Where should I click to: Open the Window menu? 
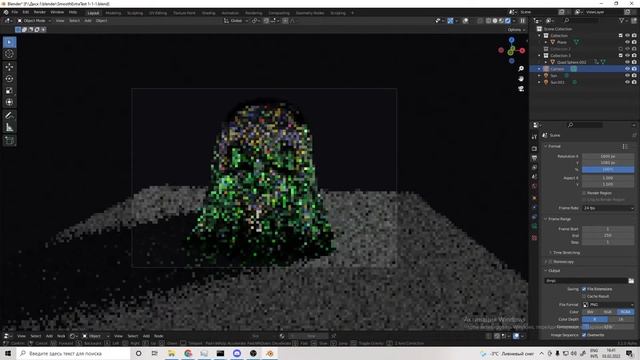(57, 12)
